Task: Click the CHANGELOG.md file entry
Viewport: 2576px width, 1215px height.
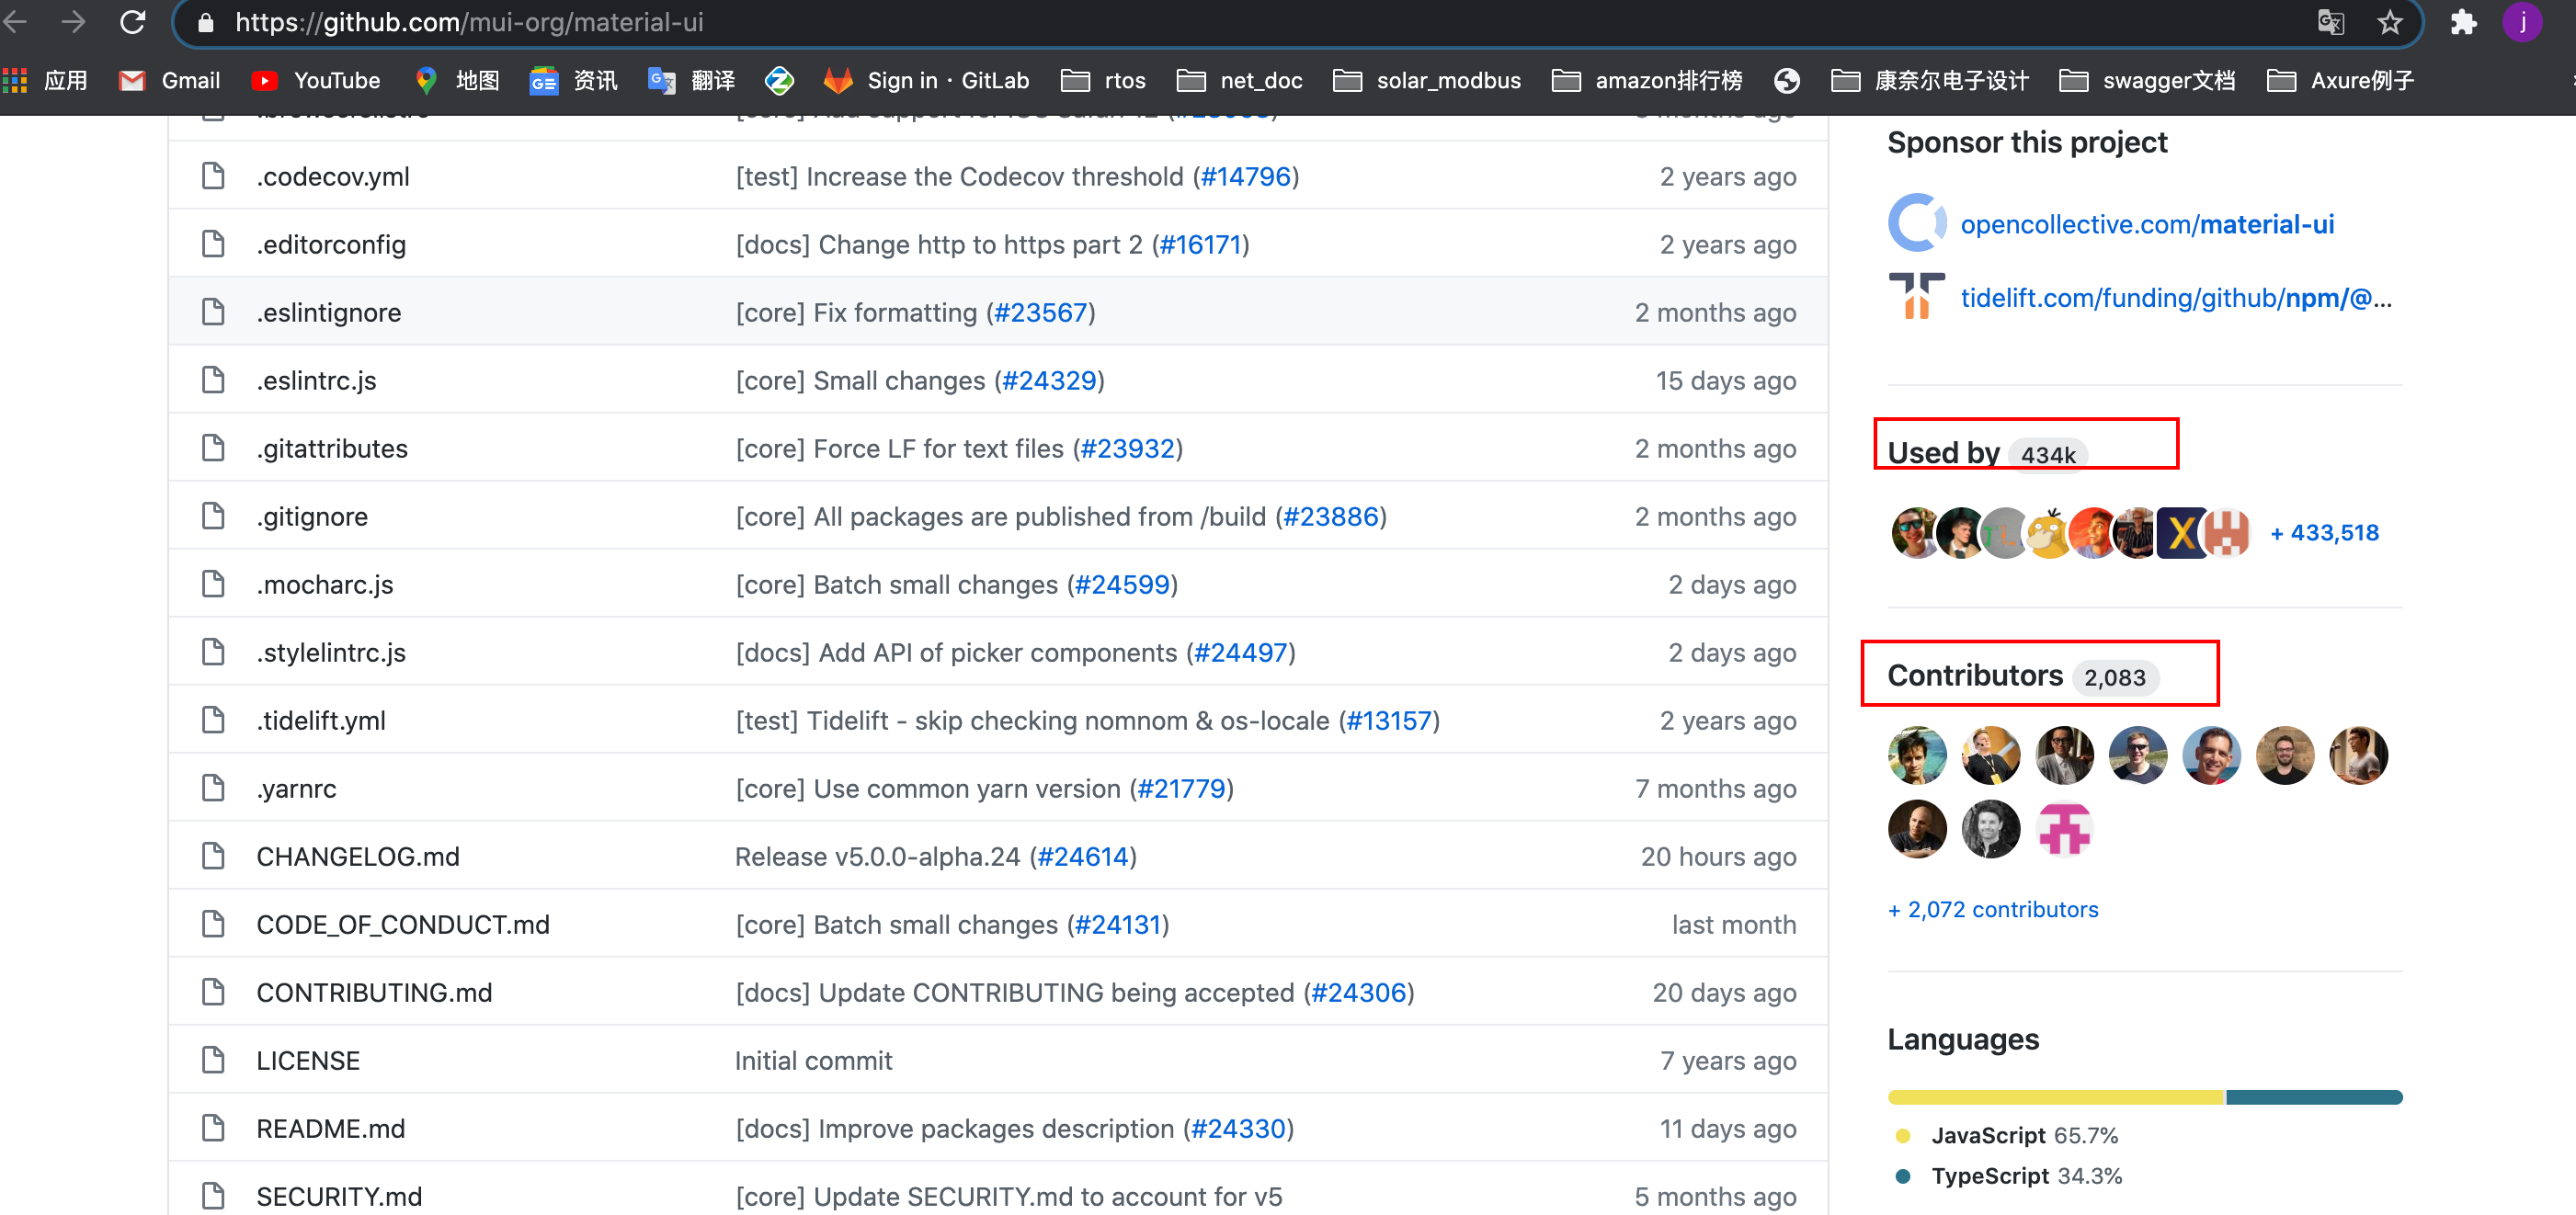Action: [x=357, y=856]
